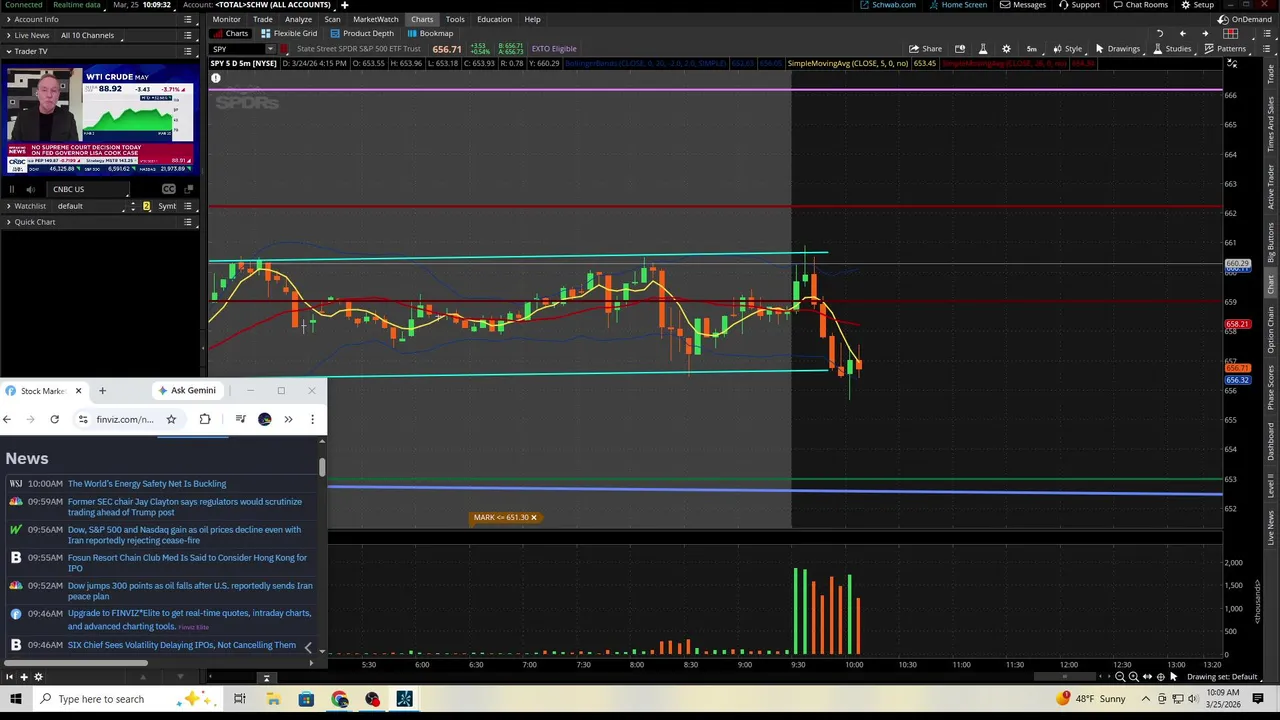Open a new Chrome tab
The image size is (1280, 720).
tap(102, 391)
